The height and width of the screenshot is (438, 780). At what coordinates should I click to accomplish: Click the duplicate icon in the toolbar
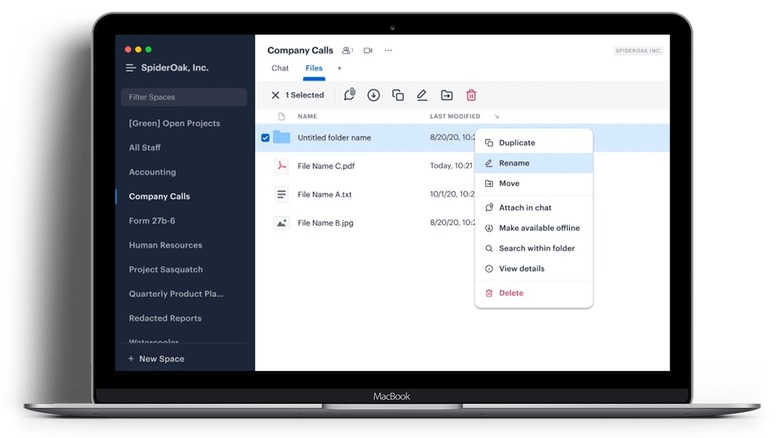(x=398, y=95)
